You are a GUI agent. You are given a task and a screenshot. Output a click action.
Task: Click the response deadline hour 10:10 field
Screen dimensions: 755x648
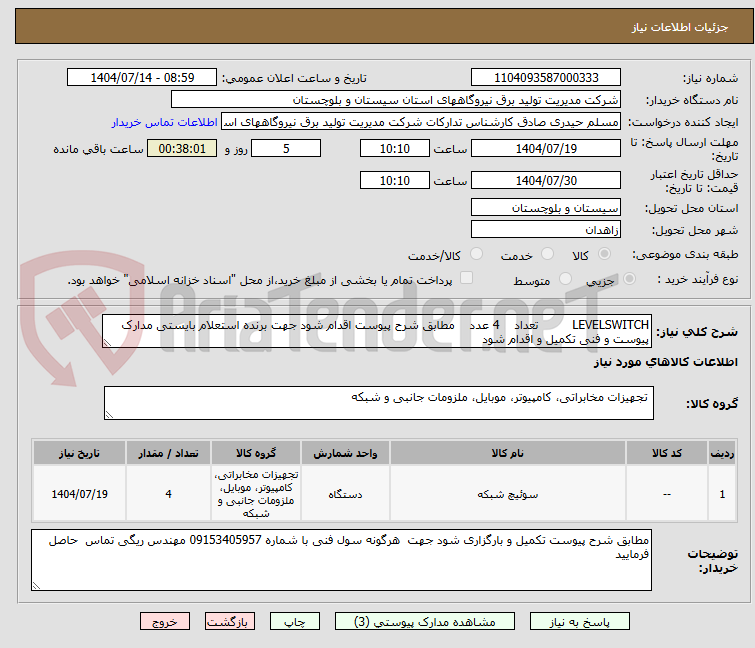click(394, 148)
